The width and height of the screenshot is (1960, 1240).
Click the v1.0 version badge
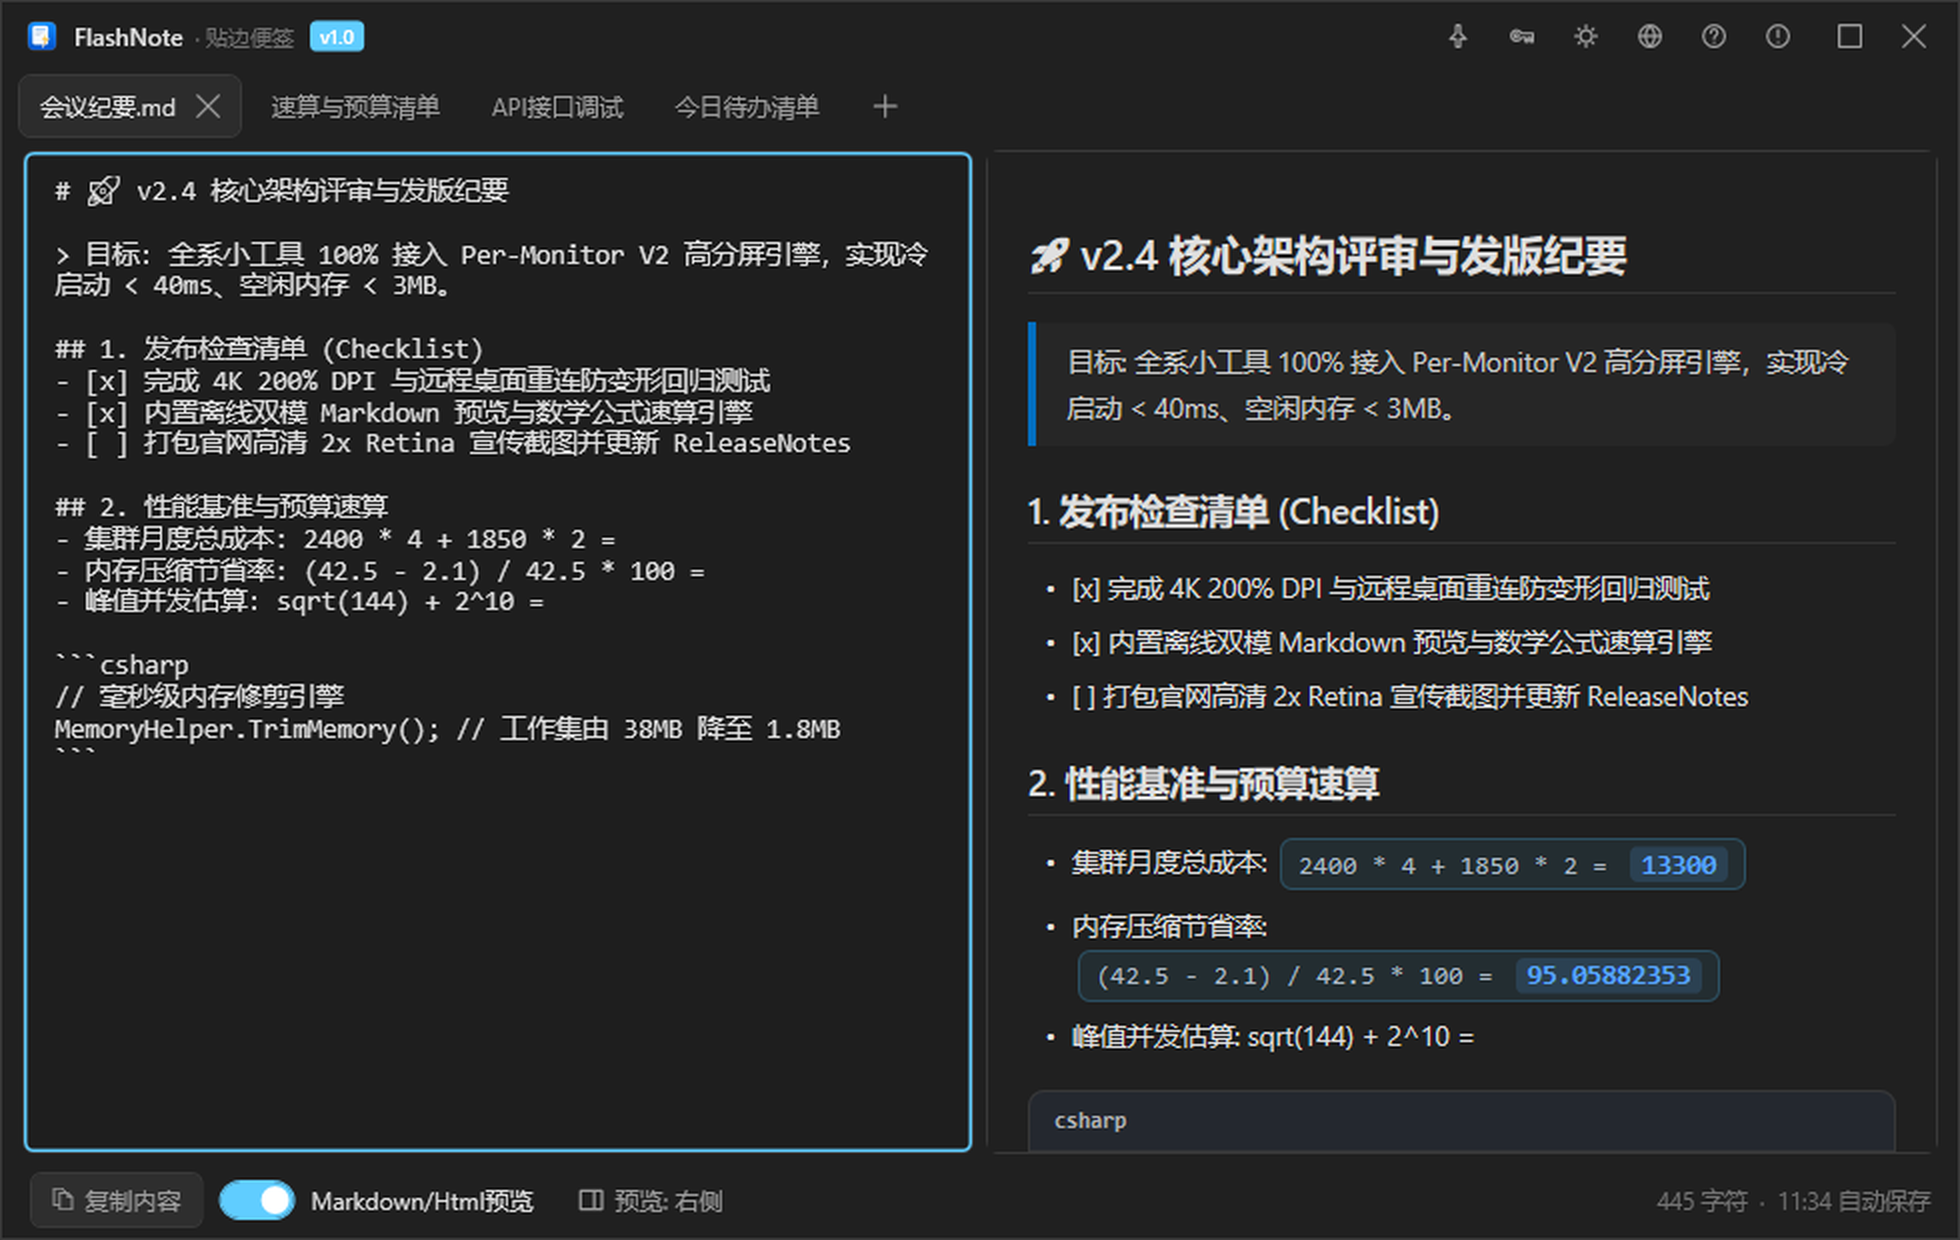click(x=337, y=37)
